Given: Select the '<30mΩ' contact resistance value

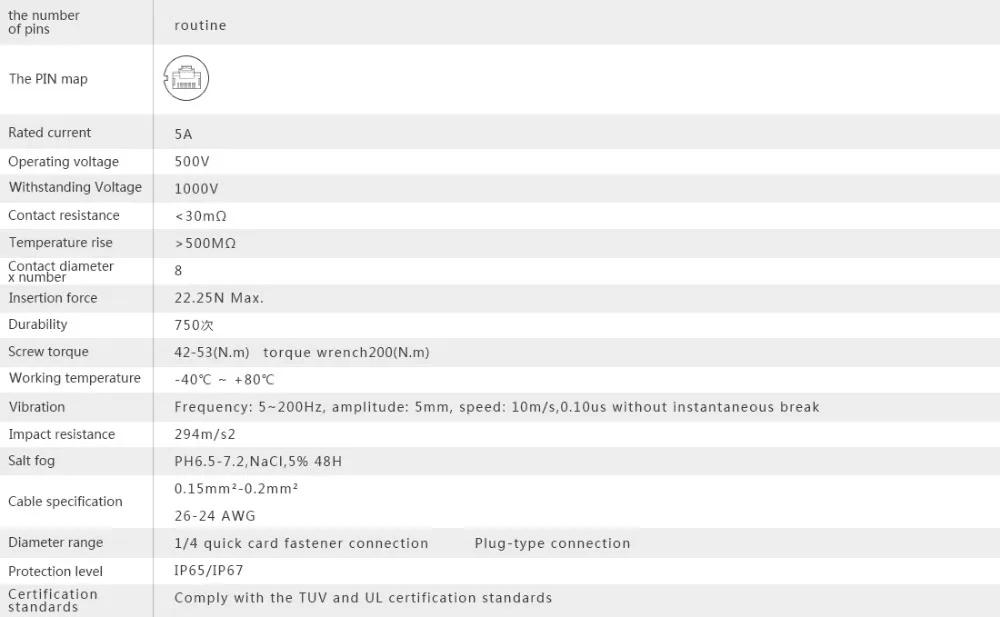Looking at the screenshot, I should [201, 216].
